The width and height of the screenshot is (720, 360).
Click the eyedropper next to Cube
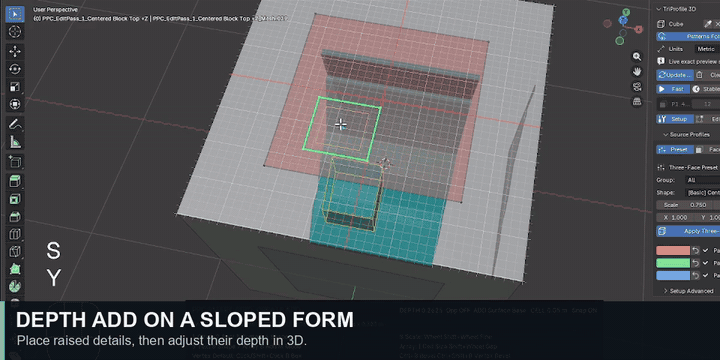(708, 24)
